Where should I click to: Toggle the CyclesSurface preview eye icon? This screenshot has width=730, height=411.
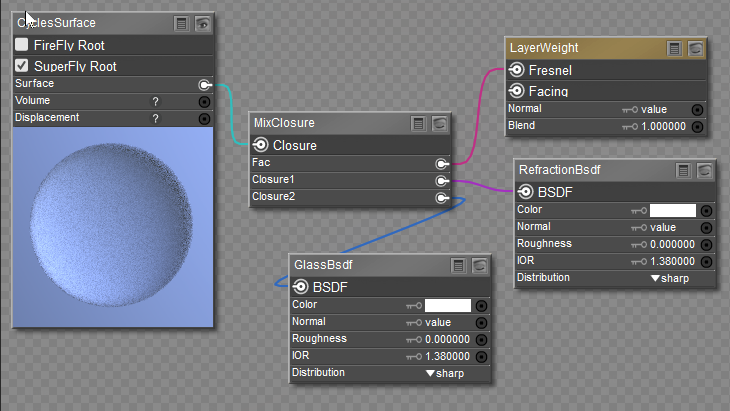203,23
